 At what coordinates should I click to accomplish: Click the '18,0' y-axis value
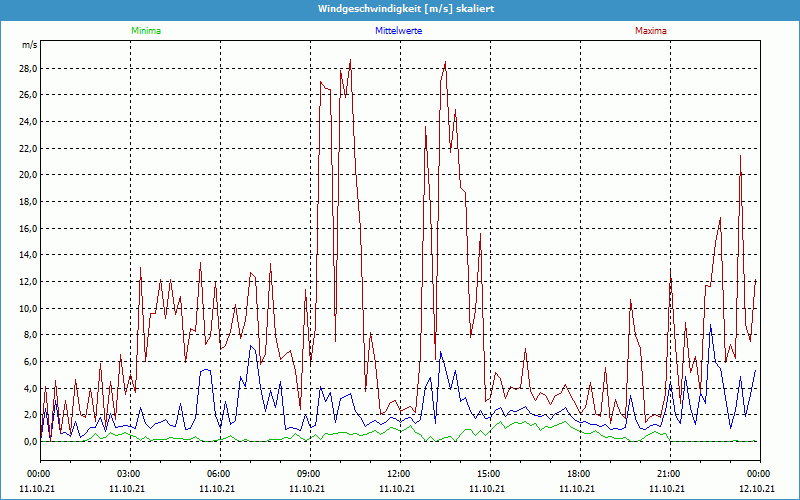pos(29,202)
